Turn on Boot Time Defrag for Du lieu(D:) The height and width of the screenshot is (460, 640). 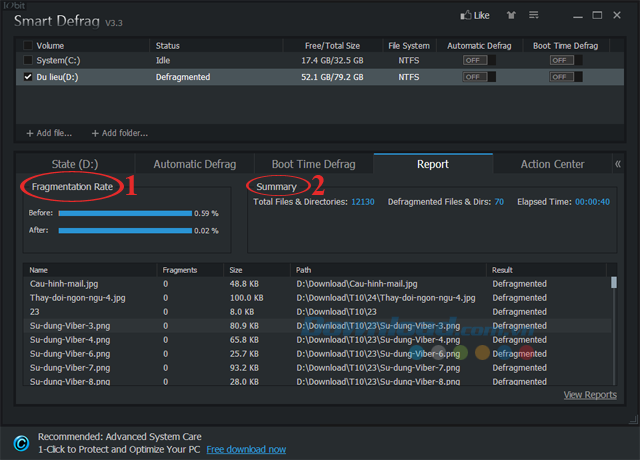[x=563, y=76]
